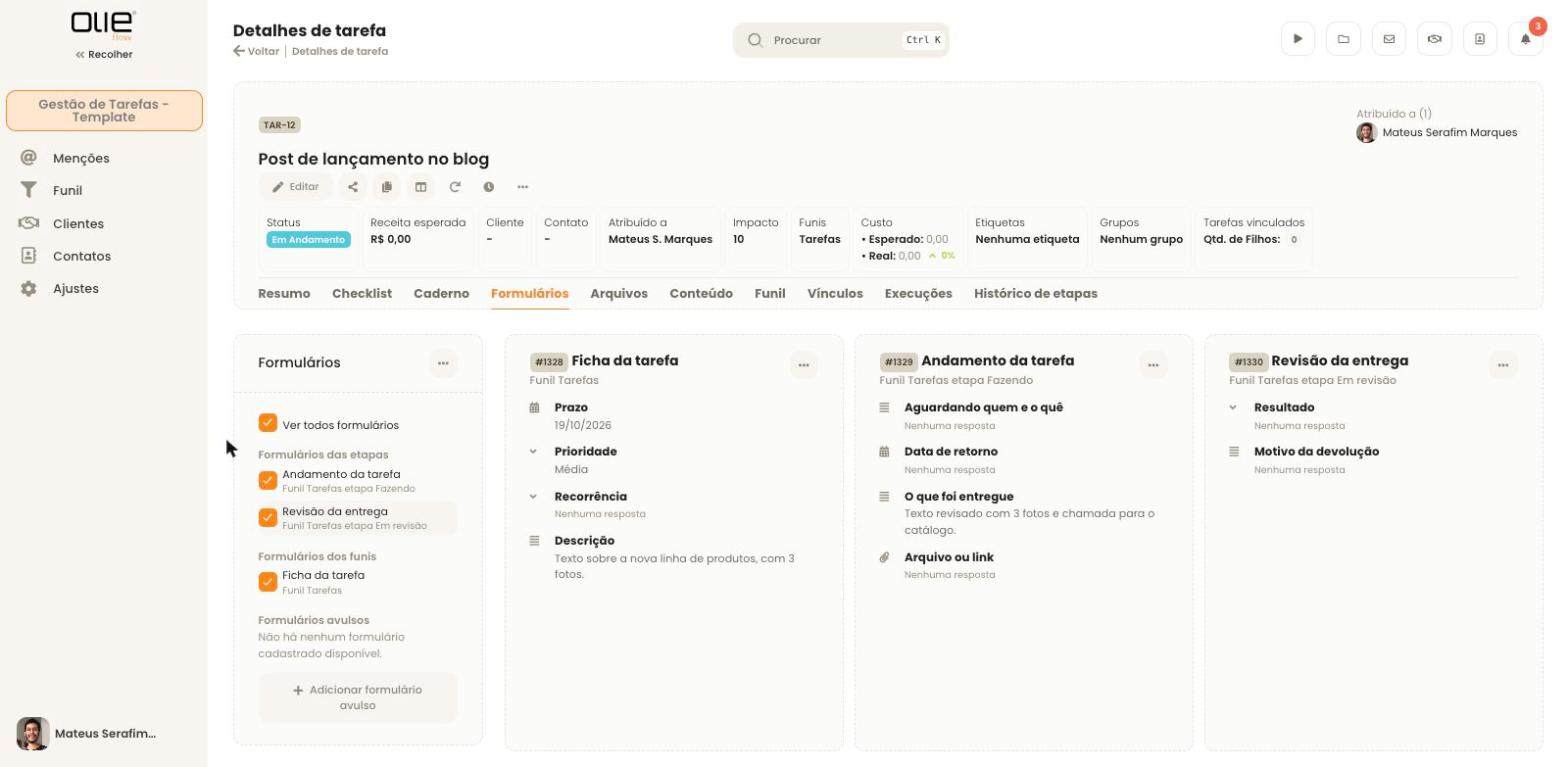Click the play icon in top bar

1298,39
